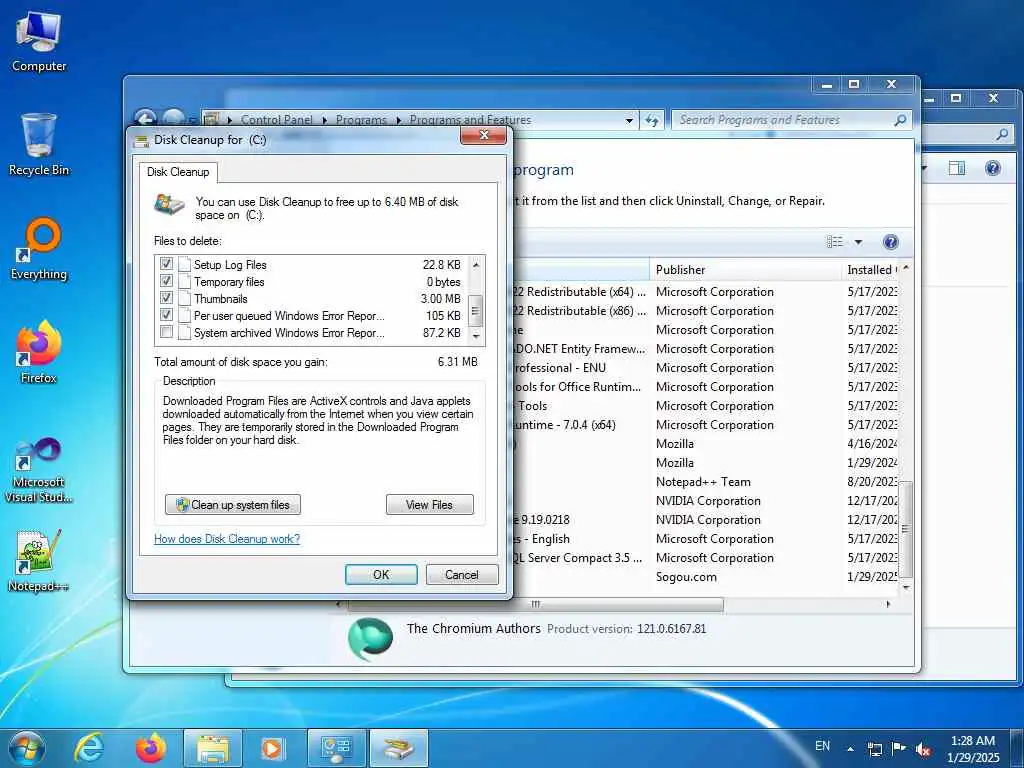
Task: Select the Disk Cleanup tab
Action: [x=178, y=172]
